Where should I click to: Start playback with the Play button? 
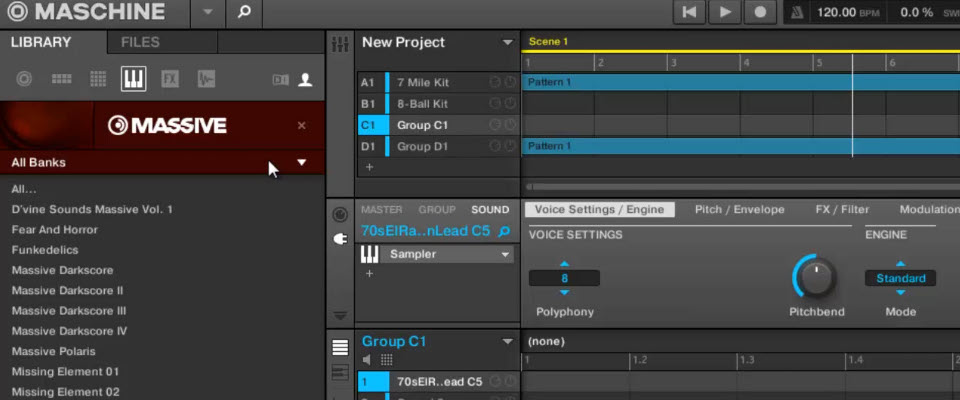coord(725,12)
